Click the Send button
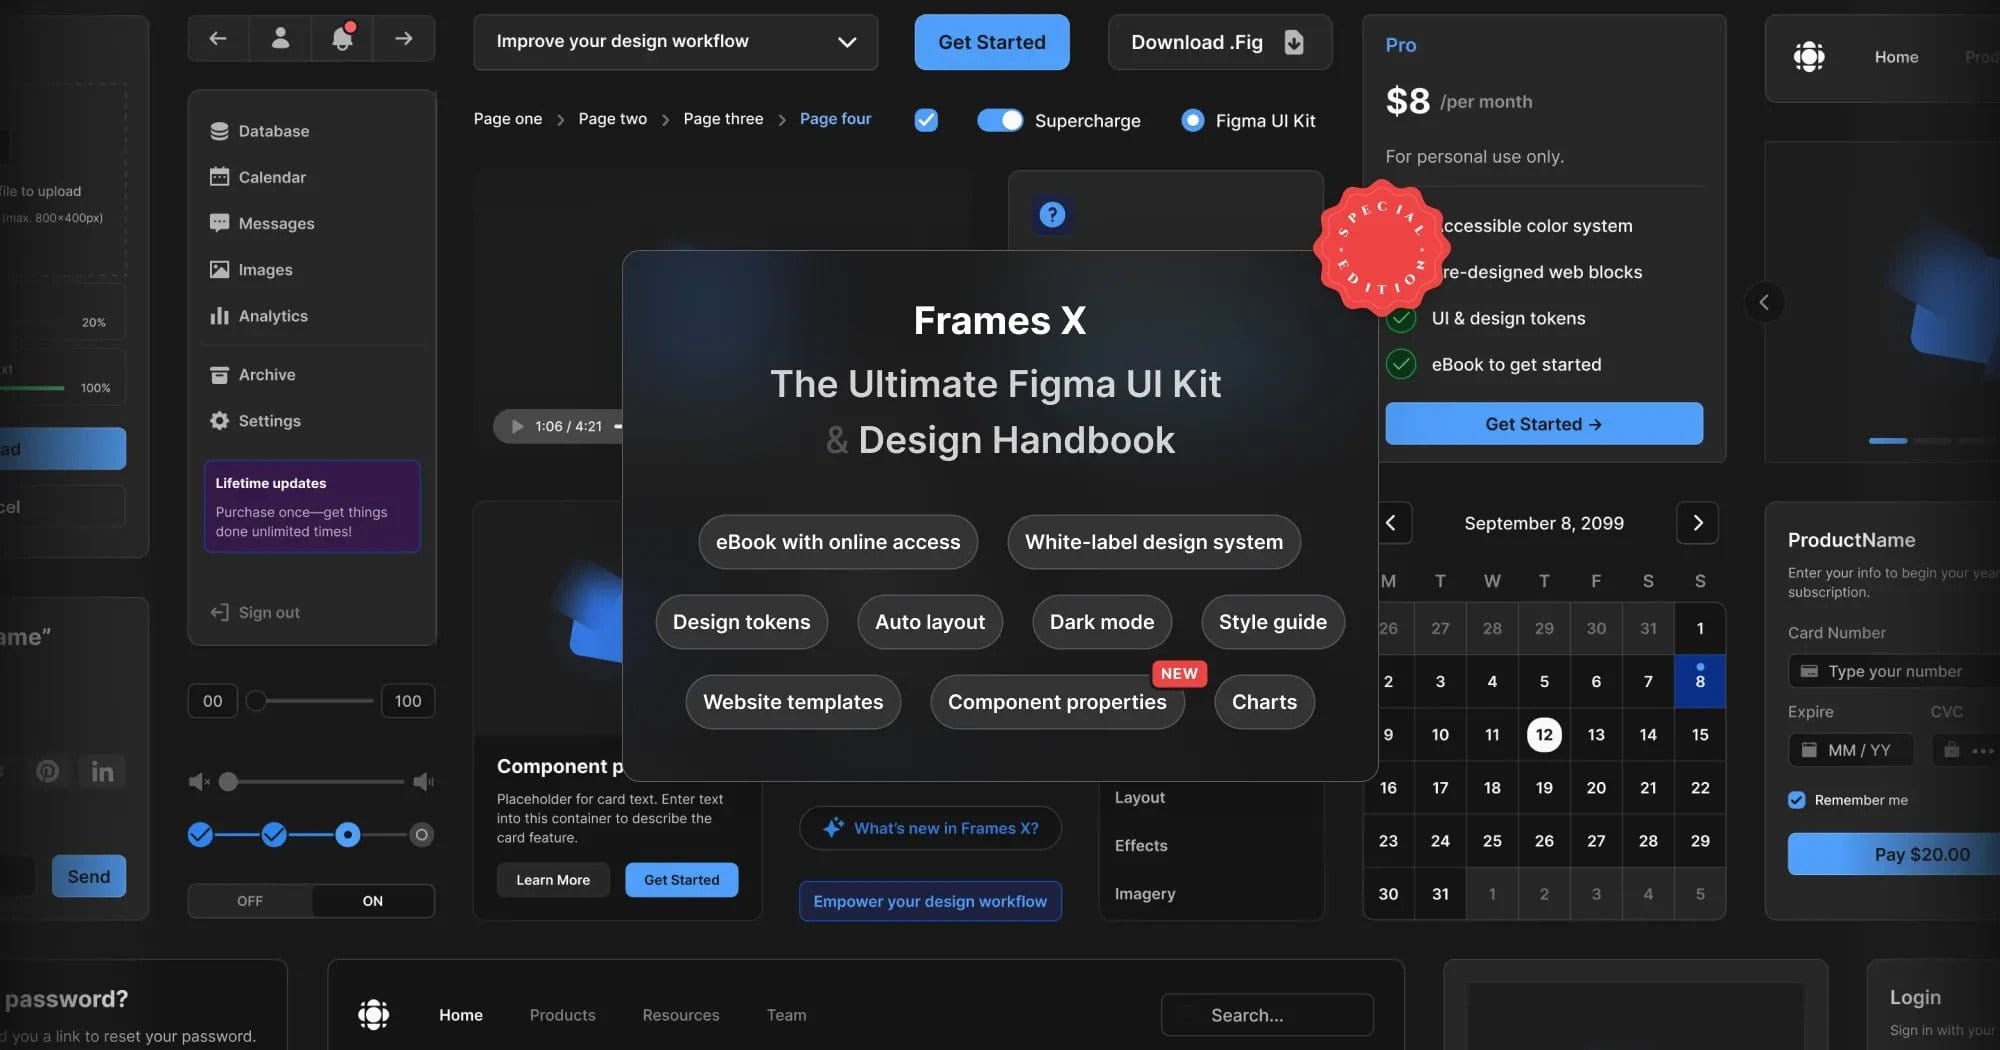Screen dimensions: 2000x1050 tap(89, 876)
